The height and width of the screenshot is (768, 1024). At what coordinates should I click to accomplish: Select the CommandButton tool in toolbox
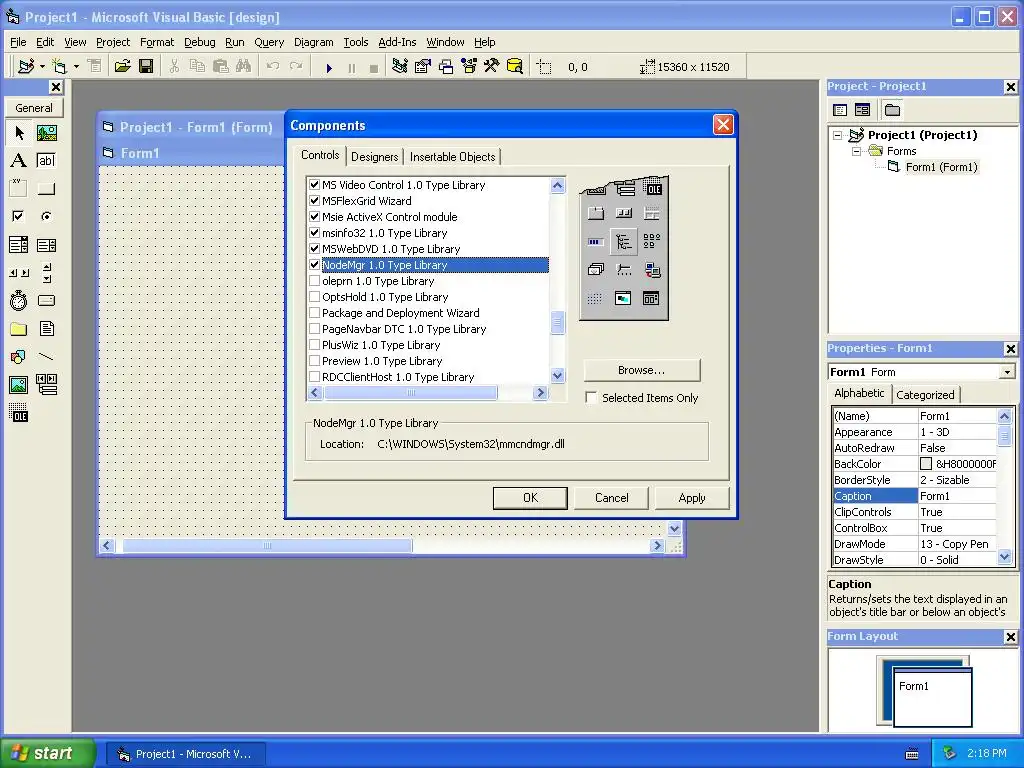click(46, 189)
